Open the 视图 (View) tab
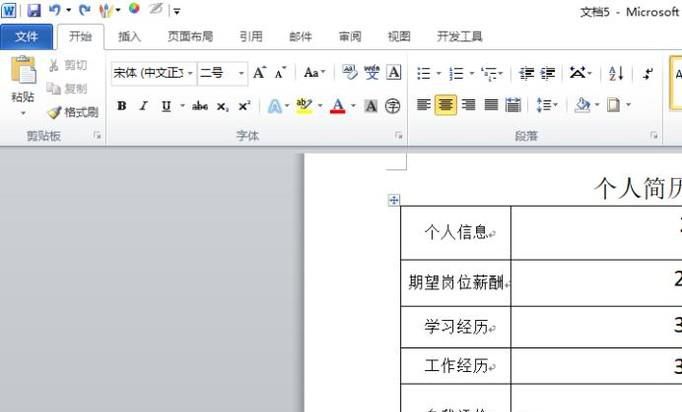682x412 pixels. [x=399, y=37]
